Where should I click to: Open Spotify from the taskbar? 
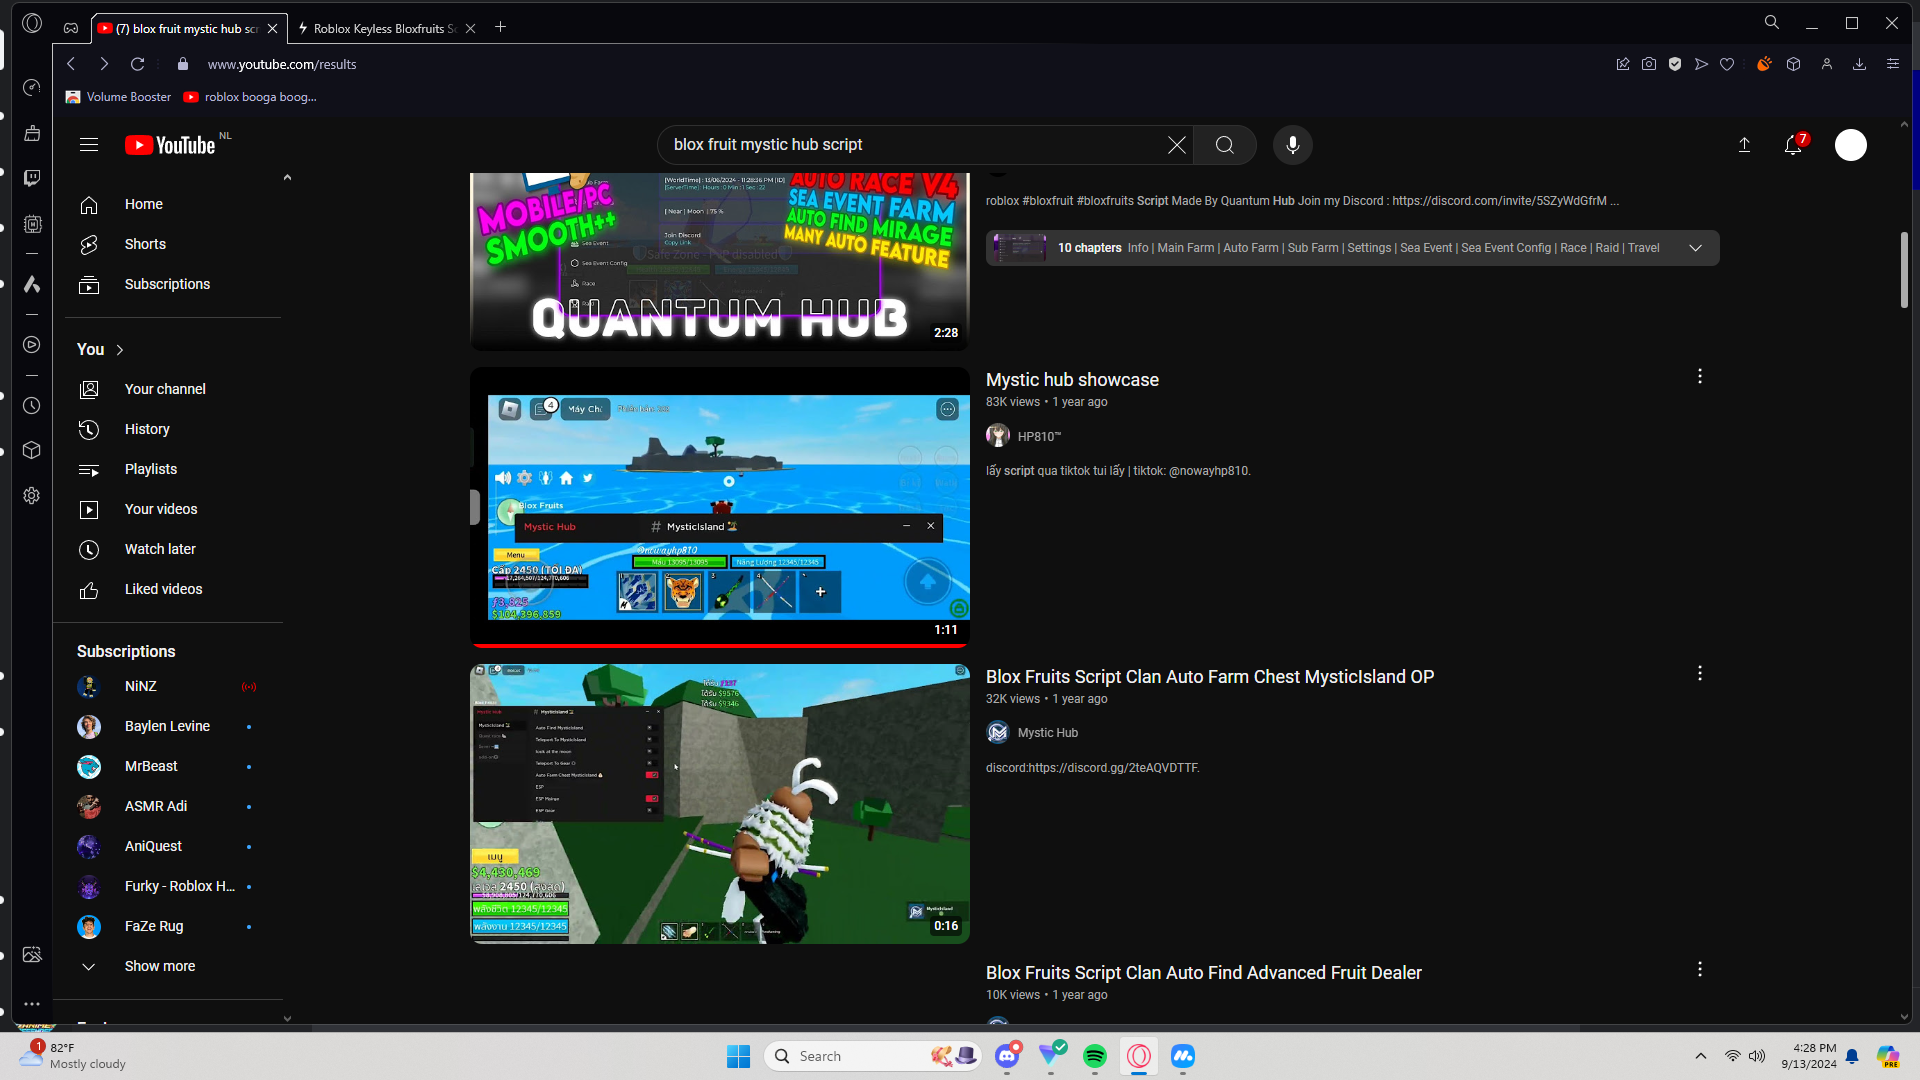(1095, 1056)
